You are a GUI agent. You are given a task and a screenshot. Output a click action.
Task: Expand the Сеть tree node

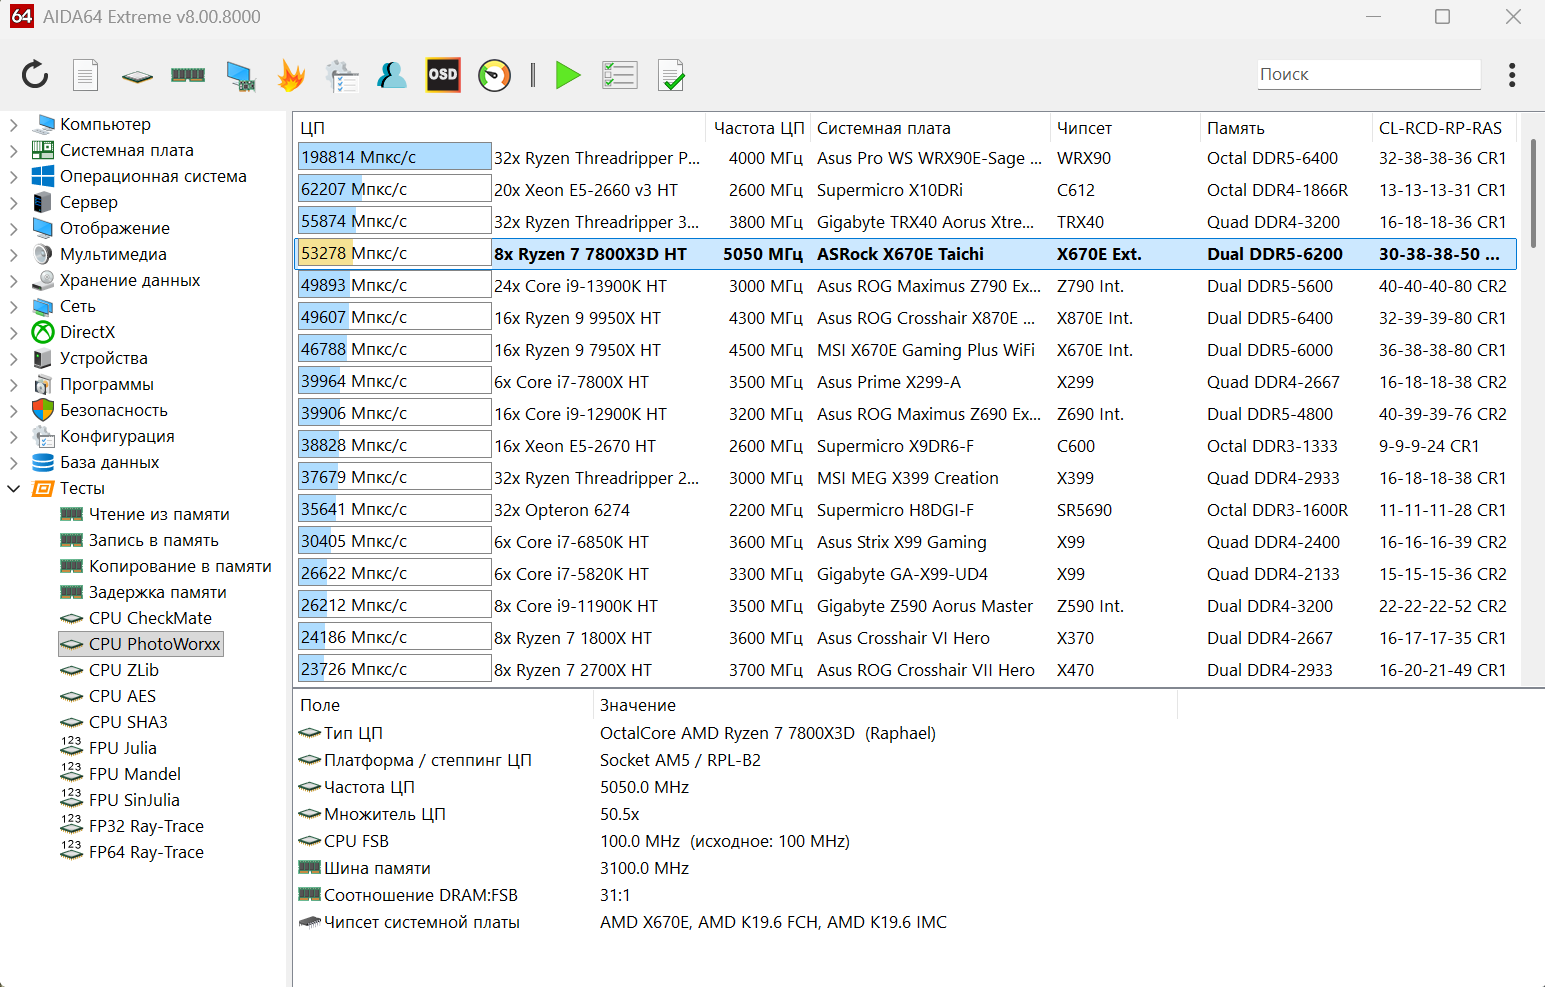[x=14, y=307]
